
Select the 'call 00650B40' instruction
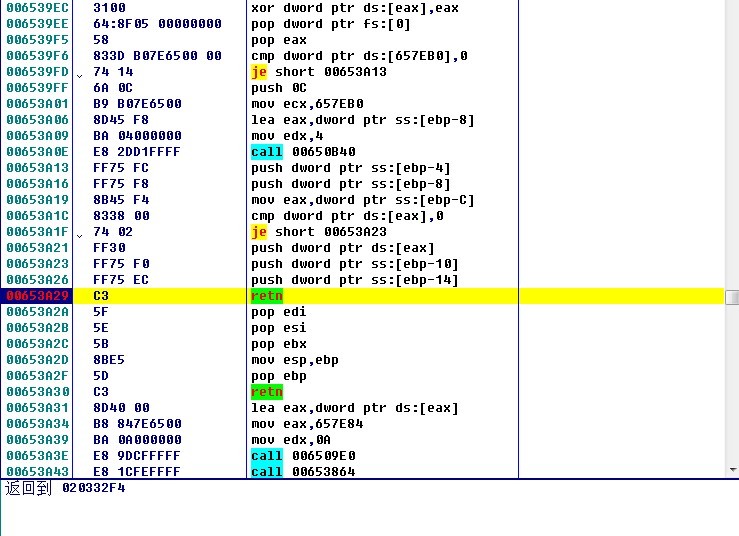[303, 152]
